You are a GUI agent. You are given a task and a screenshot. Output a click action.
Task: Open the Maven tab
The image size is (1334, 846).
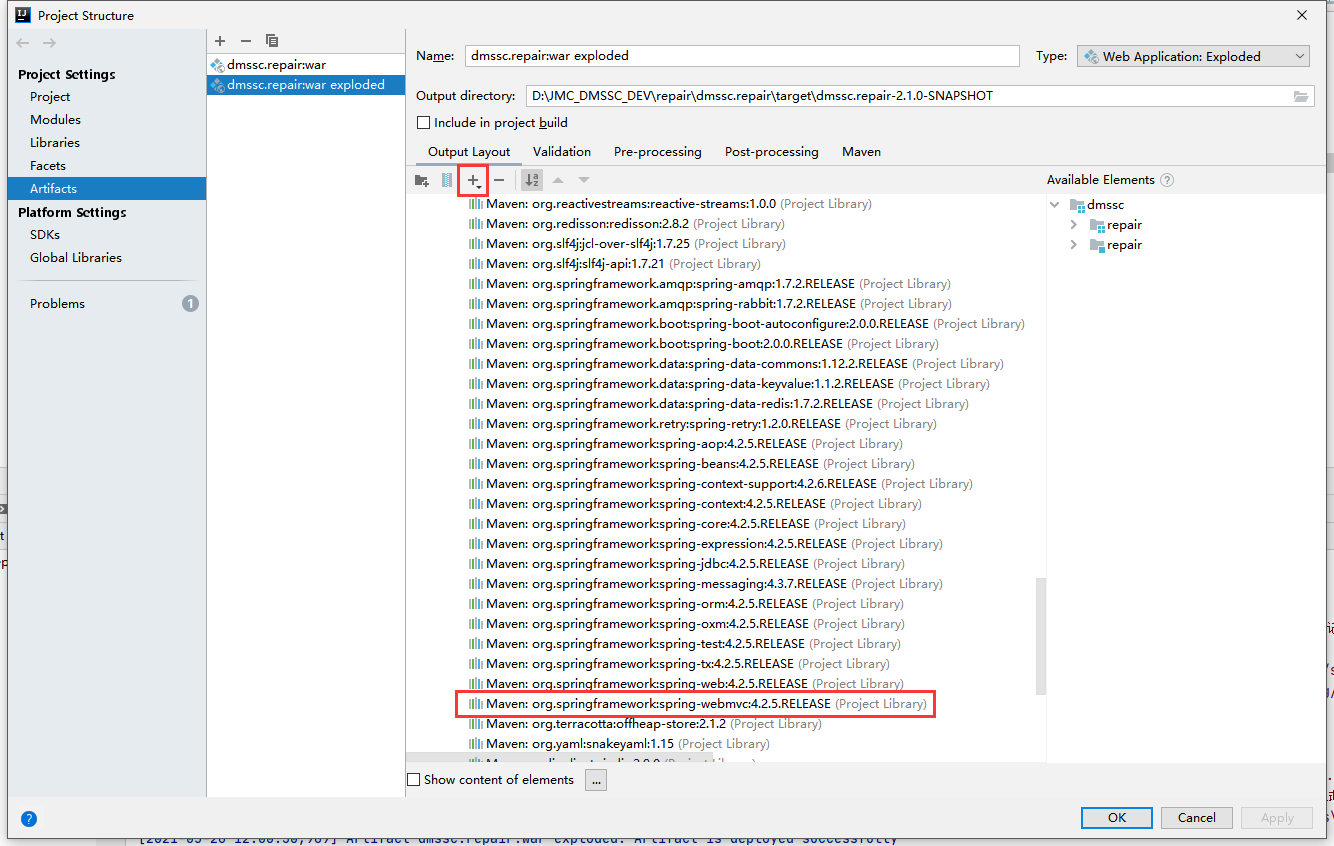point(861,152)
